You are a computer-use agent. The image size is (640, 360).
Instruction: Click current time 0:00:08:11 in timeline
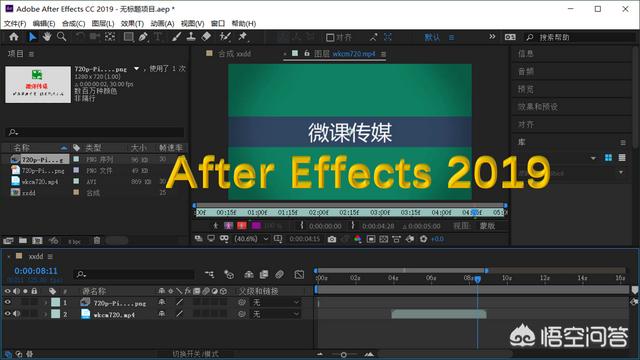point(36,271)
